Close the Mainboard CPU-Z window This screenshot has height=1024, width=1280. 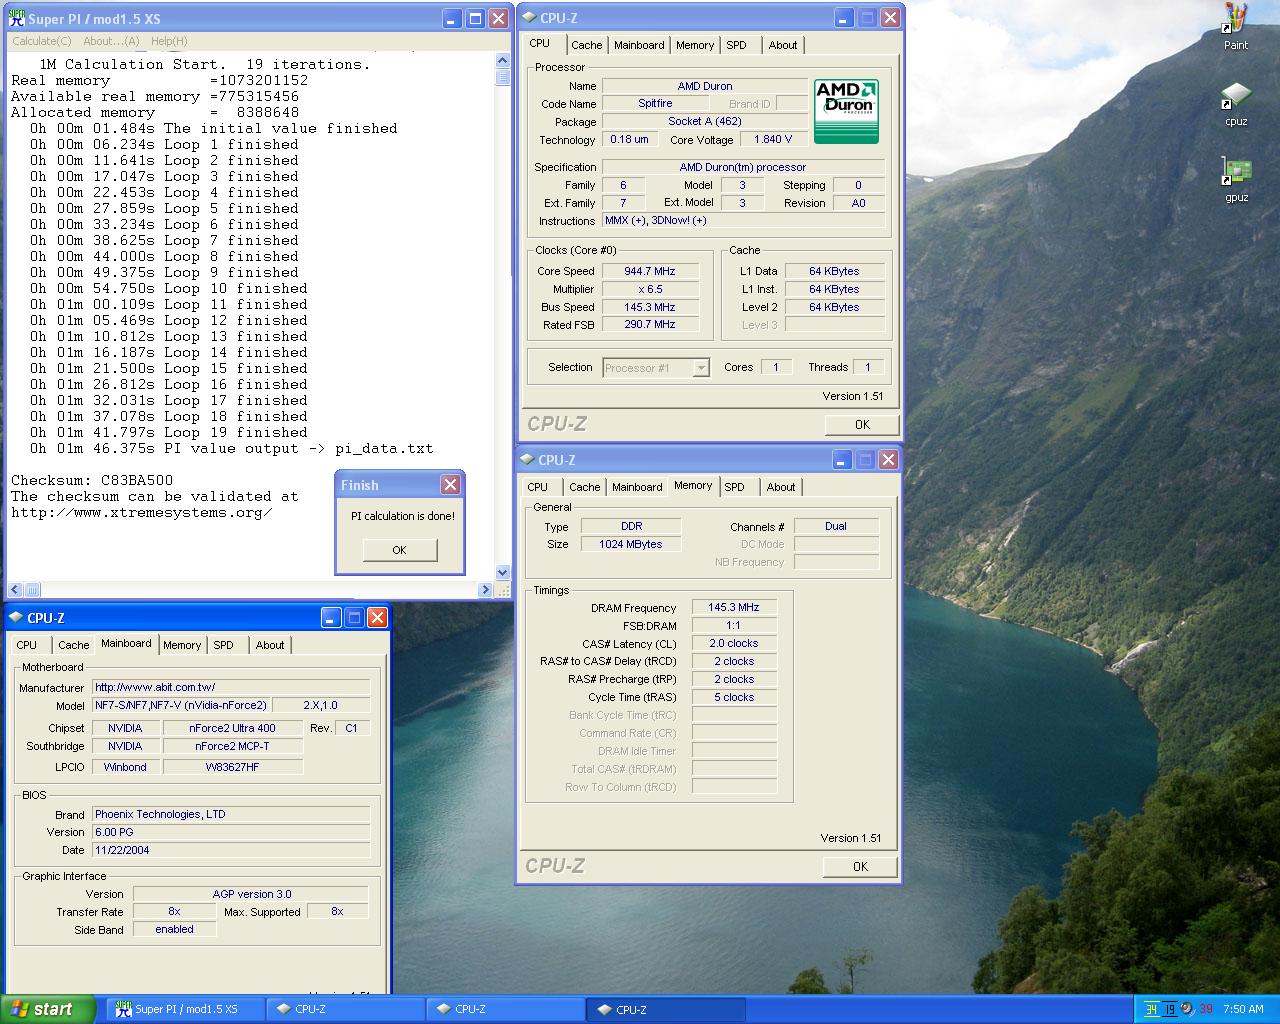[377, 617]
